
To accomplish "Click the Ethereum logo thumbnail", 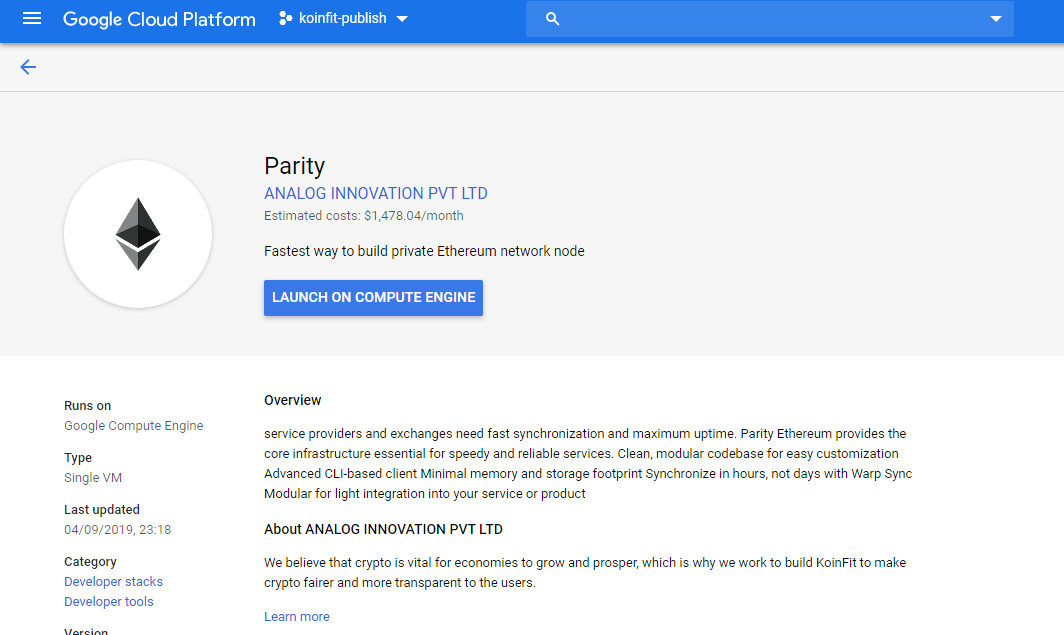I will pos(138,234).
